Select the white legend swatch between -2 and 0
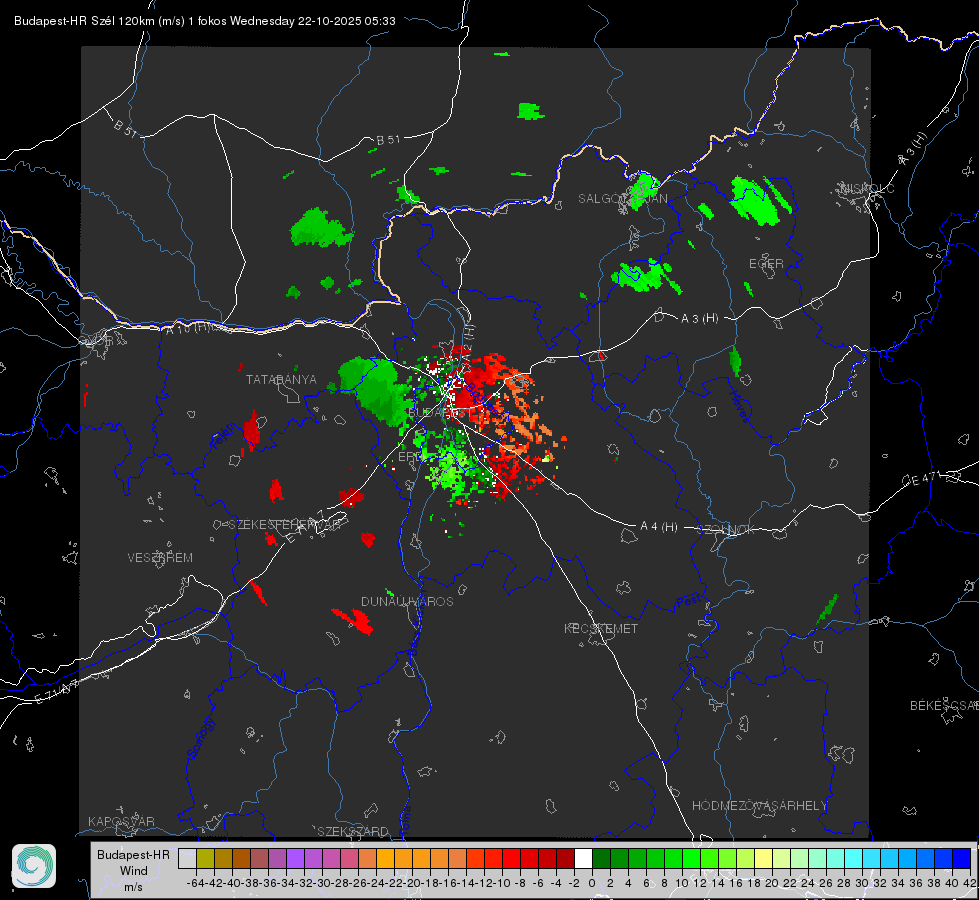The image size is (979, 900). pyautogui.click(x=583, y=858)
